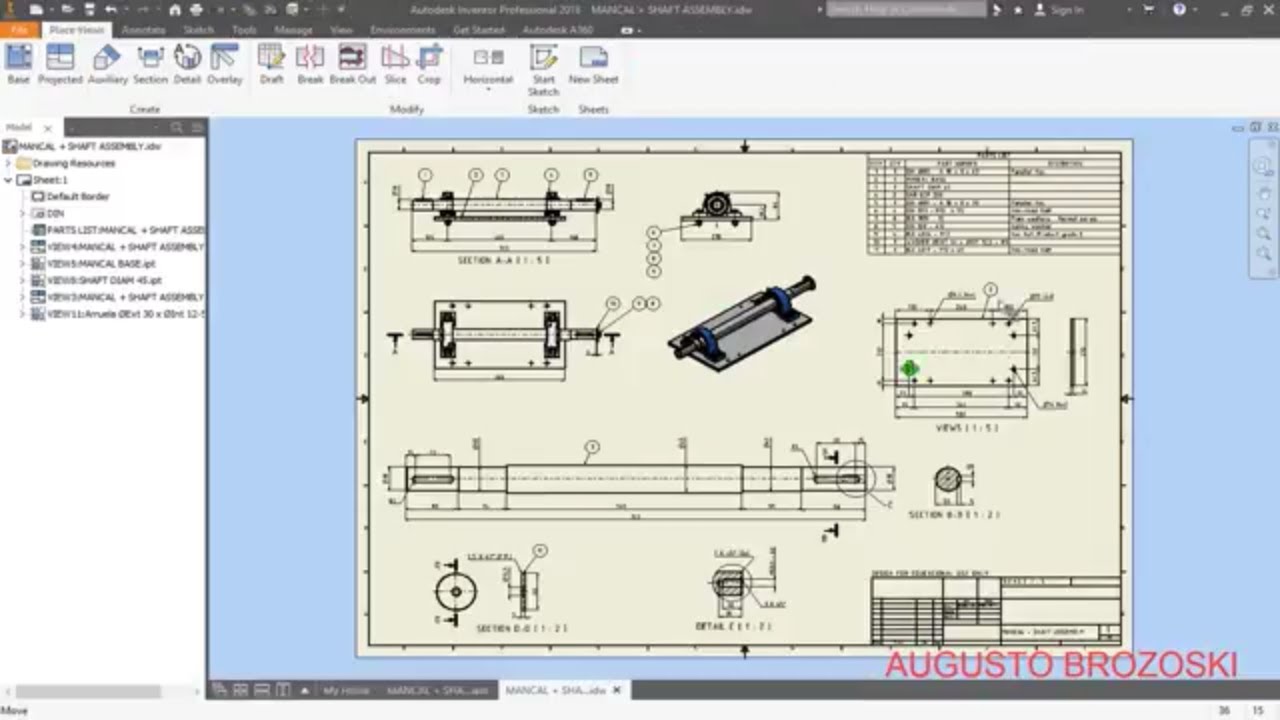Switch to the Manage ribbon tab

coord(293,30)
